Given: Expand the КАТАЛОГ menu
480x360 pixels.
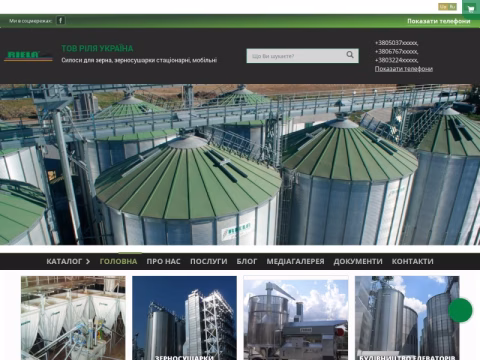Looking at the screenshot, I should tap(68, 261).
